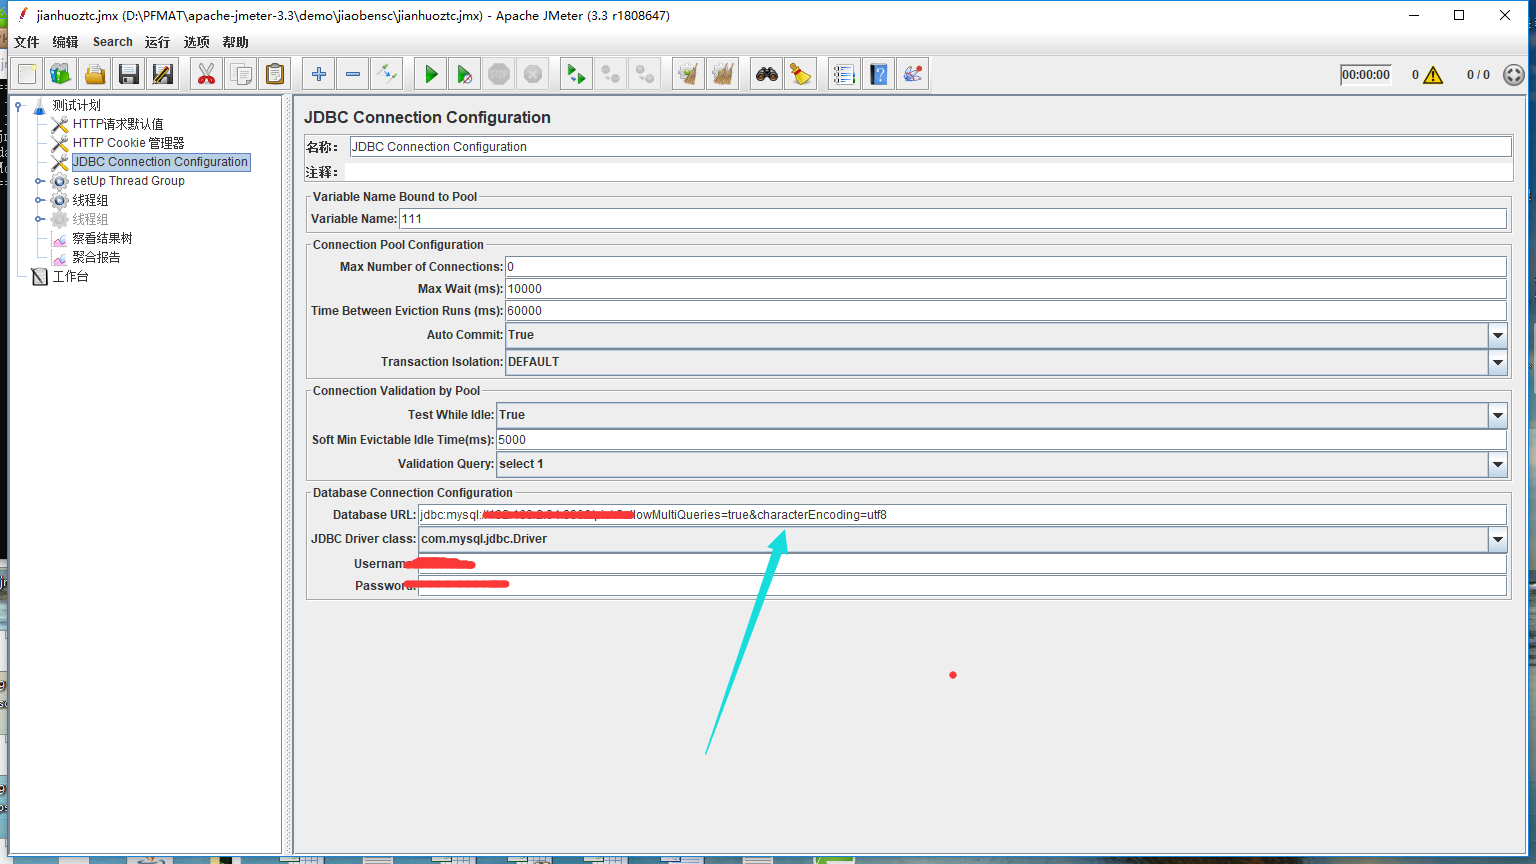This screenshot has height=864, width=1536.
Task: Click the last toolbar icon, the Plugins Manager feather
Action: (x=912, y=74)
